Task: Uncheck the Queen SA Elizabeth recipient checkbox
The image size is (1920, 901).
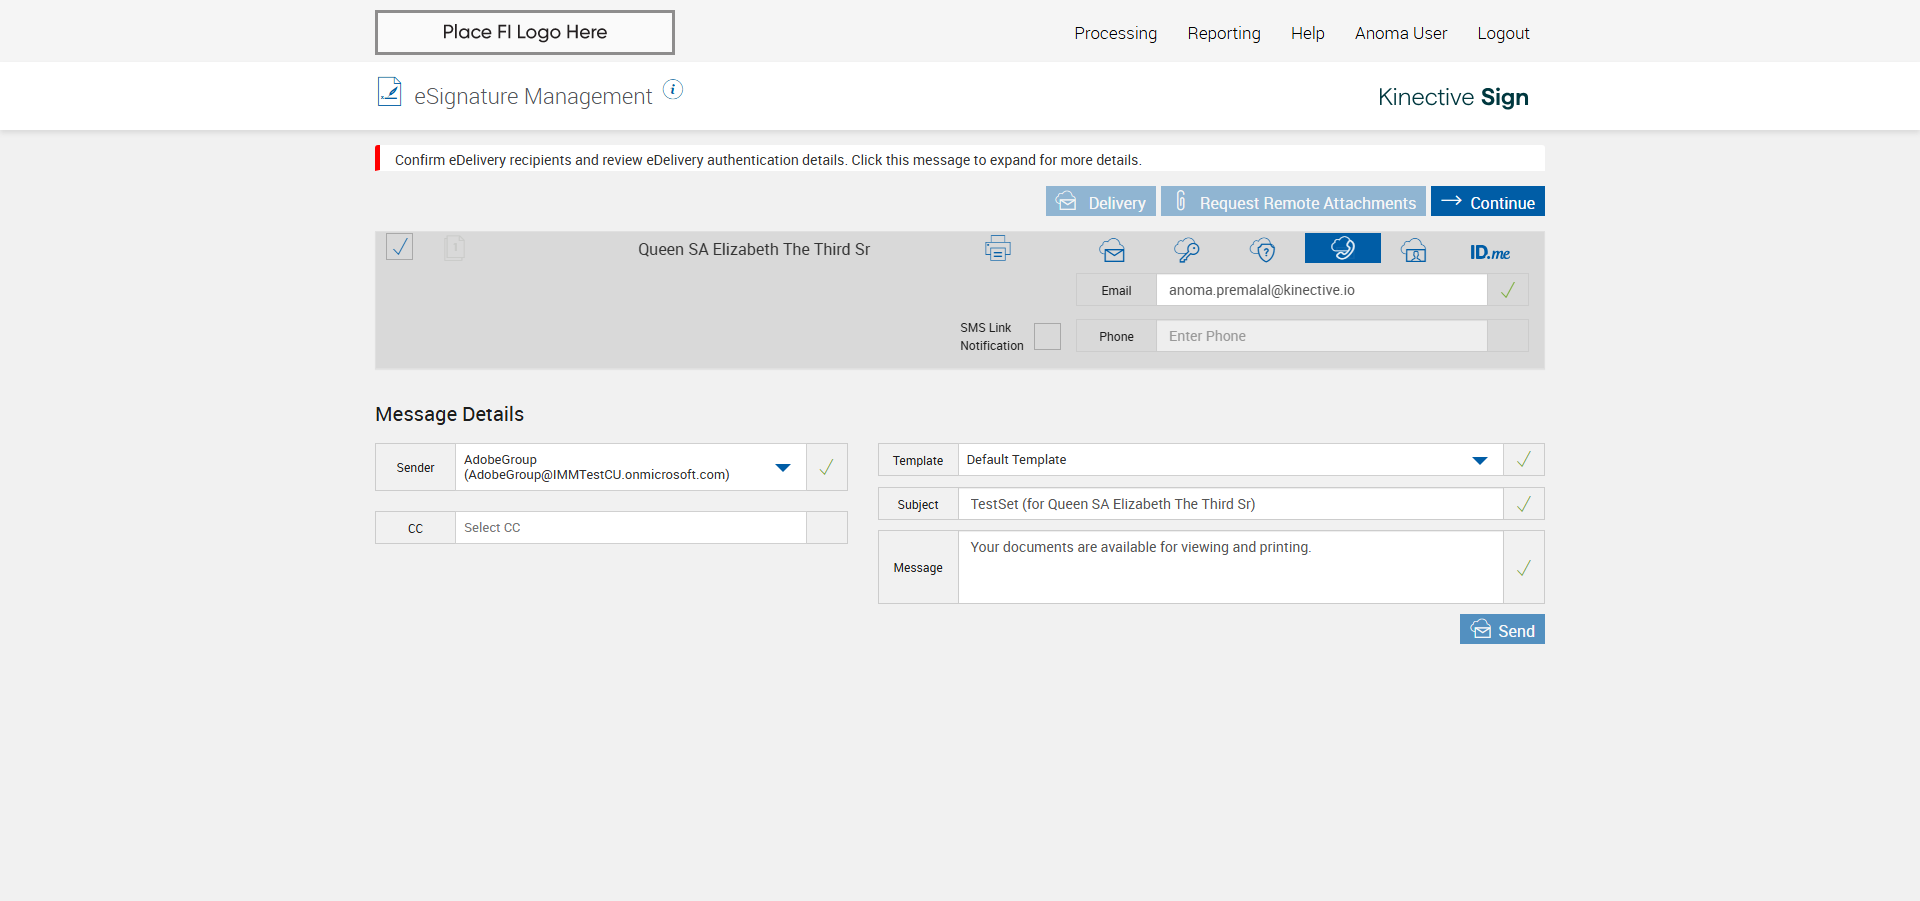Action: 400,247
